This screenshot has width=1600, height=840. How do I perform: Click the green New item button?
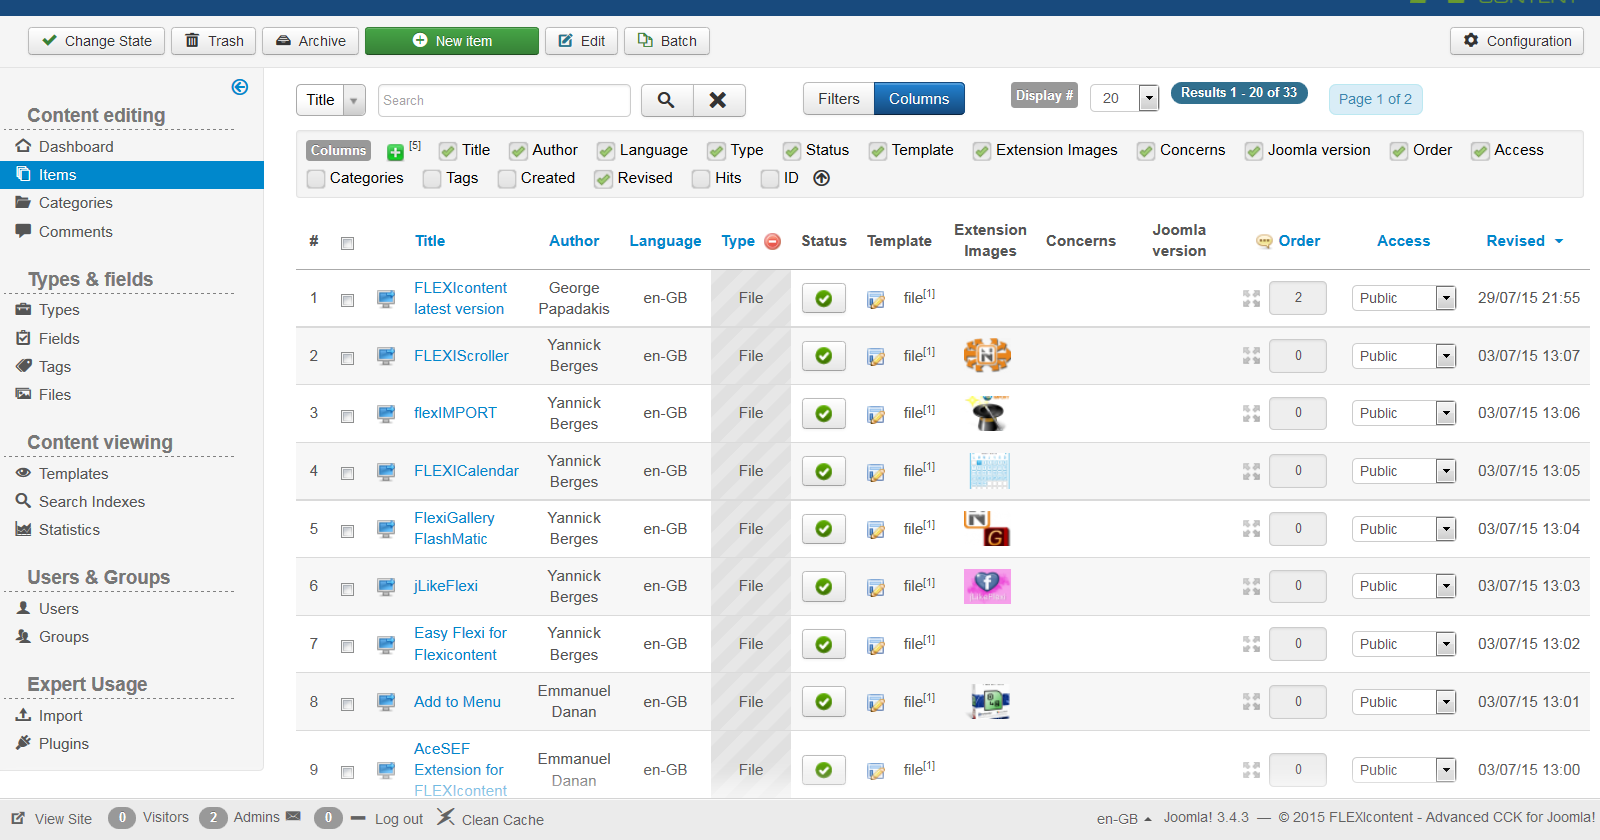click(x=452, y=41)
